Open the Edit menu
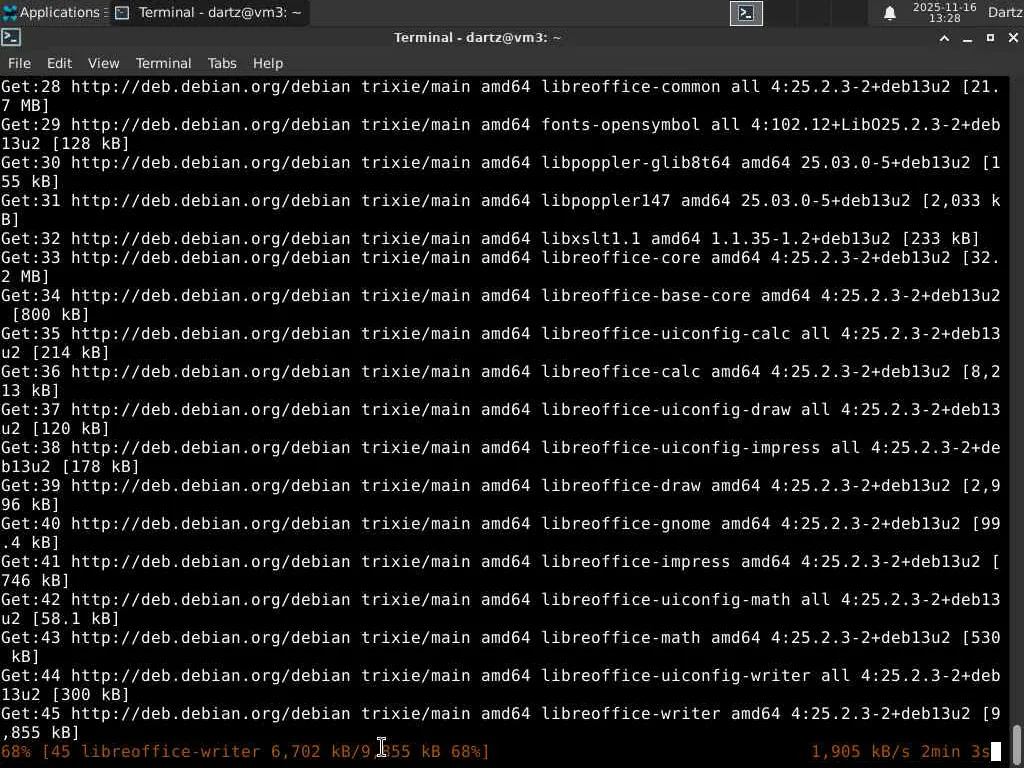This screenshot has width=1024, height=768. pyautogui.click(x=59, y=63)
